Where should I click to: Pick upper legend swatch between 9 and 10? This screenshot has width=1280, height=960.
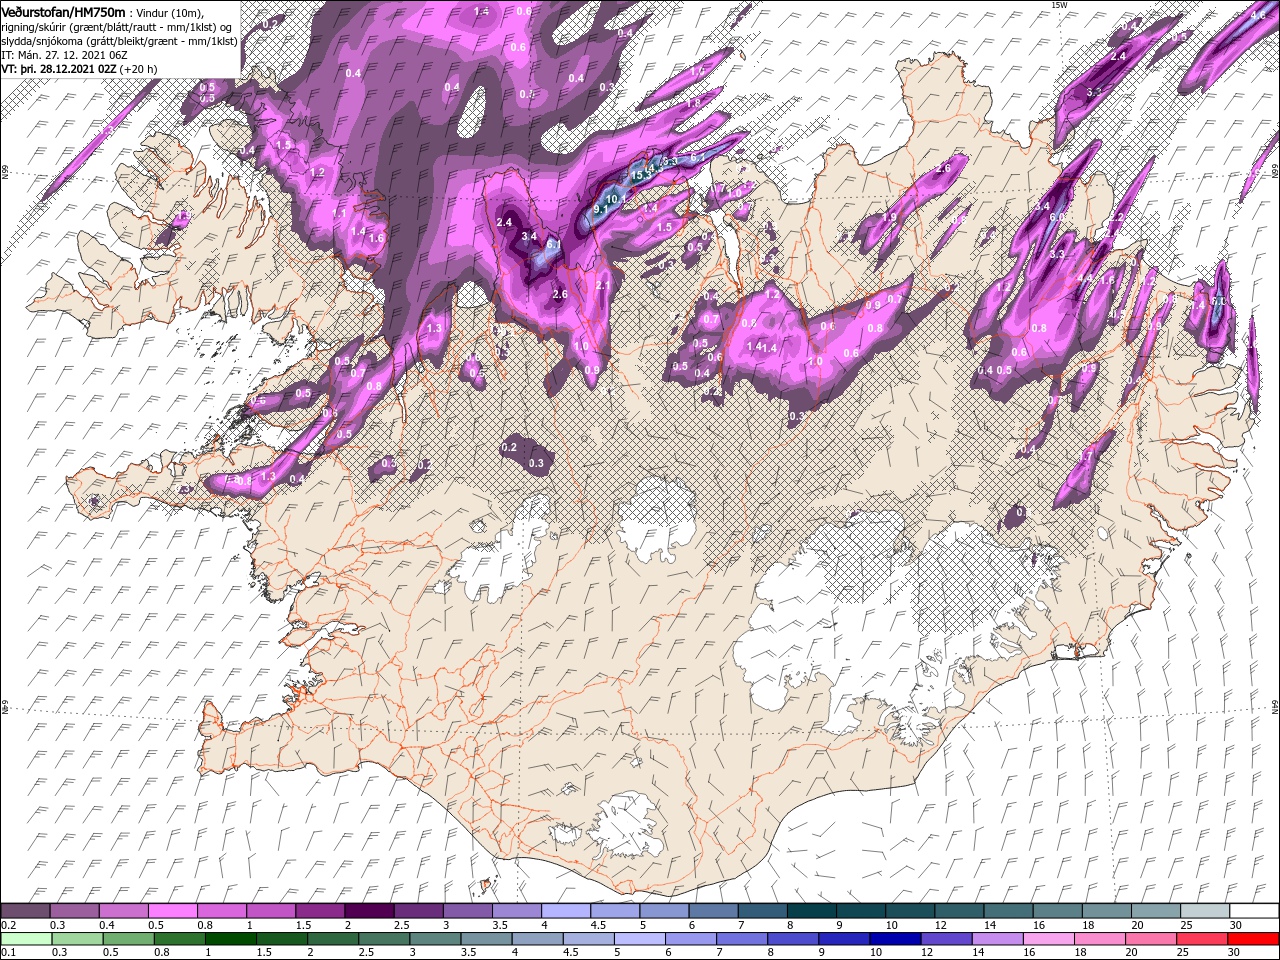coord(860,911)
